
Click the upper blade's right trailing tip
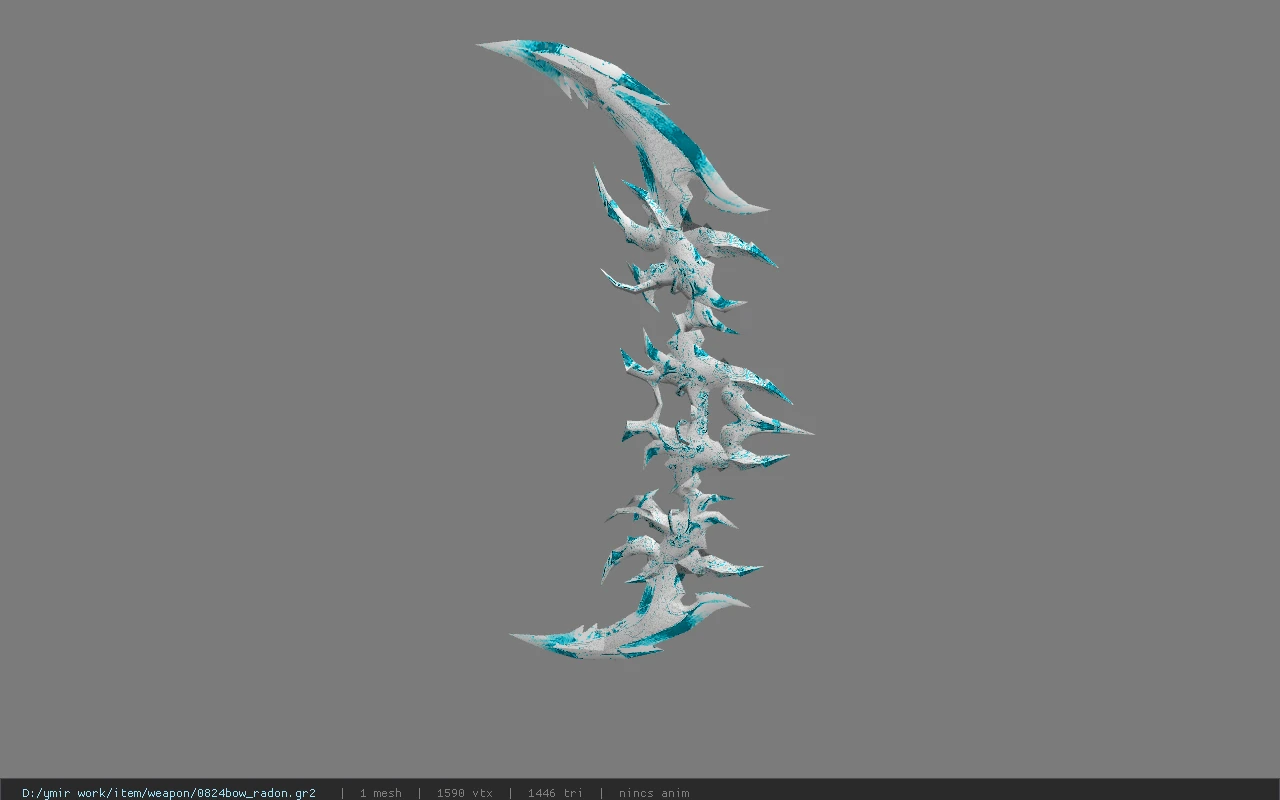pos(755,207)
